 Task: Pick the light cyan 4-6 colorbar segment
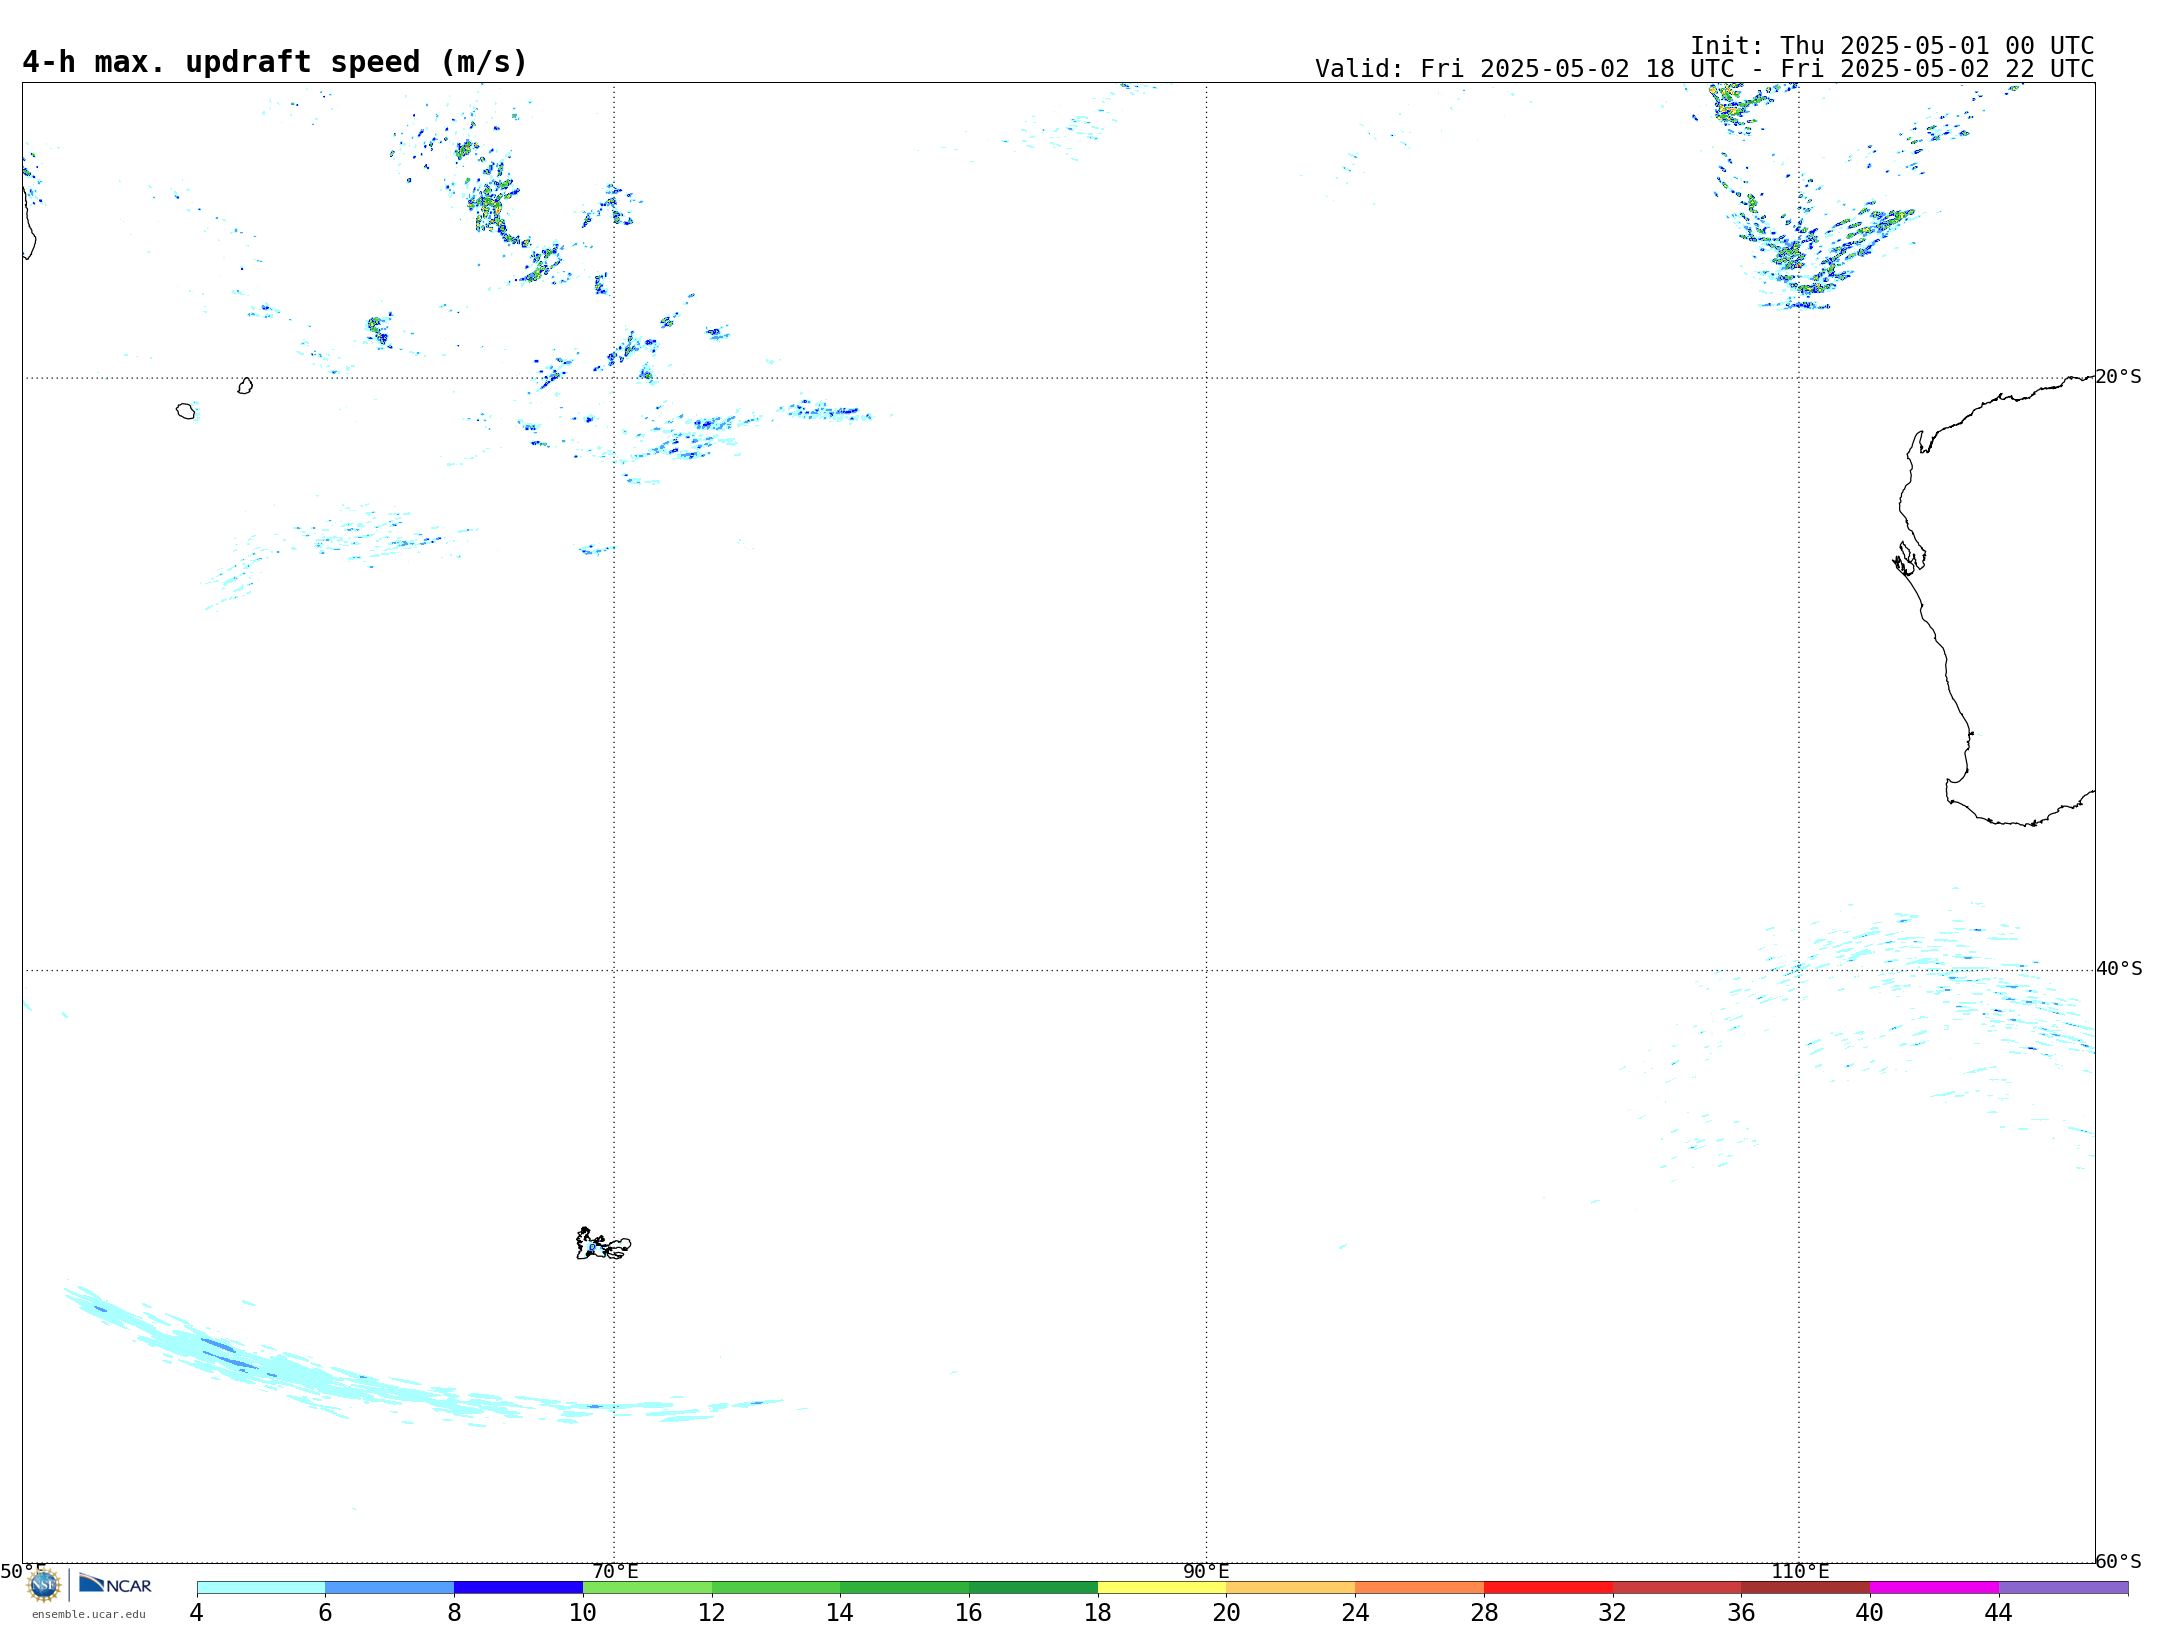pyautogui.click(x=261, y=1588)
